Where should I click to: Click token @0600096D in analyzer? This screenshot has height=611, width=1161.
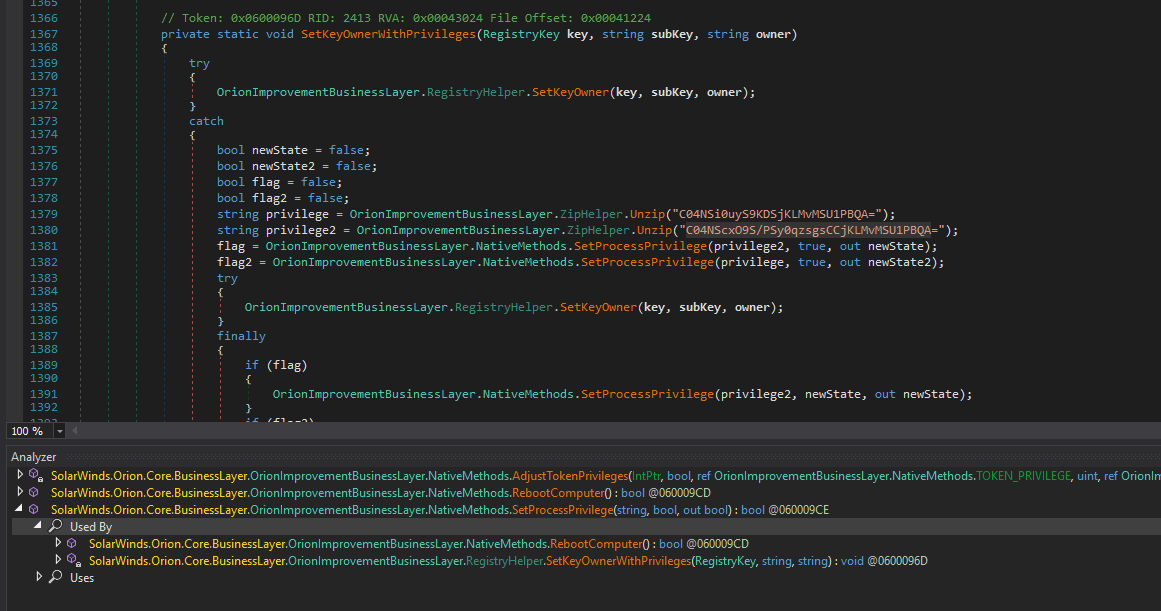pos(897,561)
